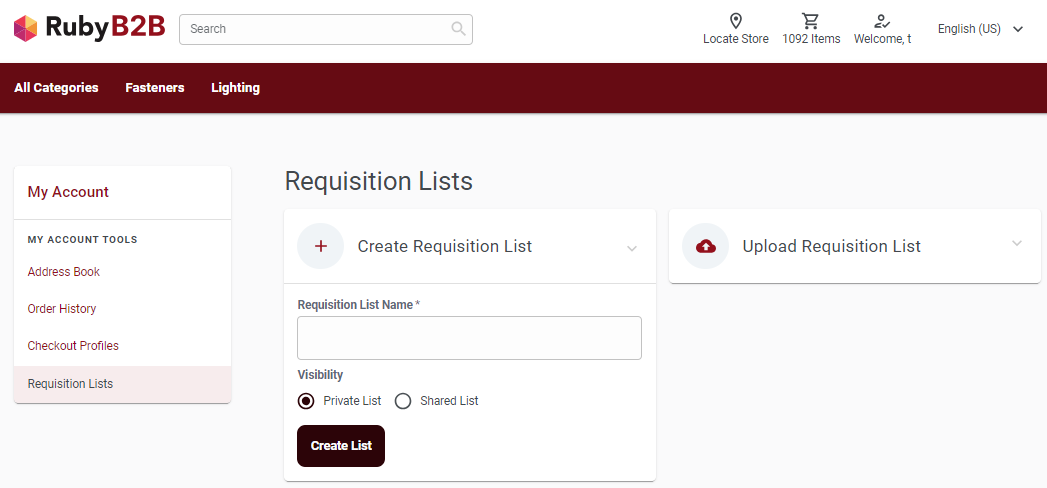Open the Locate Store pin icon
1047x488 pixels.
pos(735,21)
